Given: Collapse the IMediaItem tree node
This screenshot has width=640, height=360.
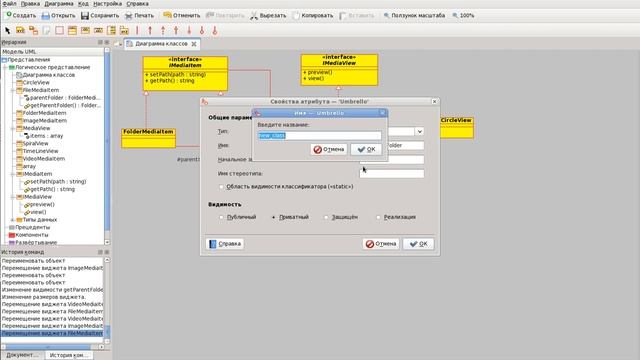Looking at the screenshot, I should click(x=13, y=174).
